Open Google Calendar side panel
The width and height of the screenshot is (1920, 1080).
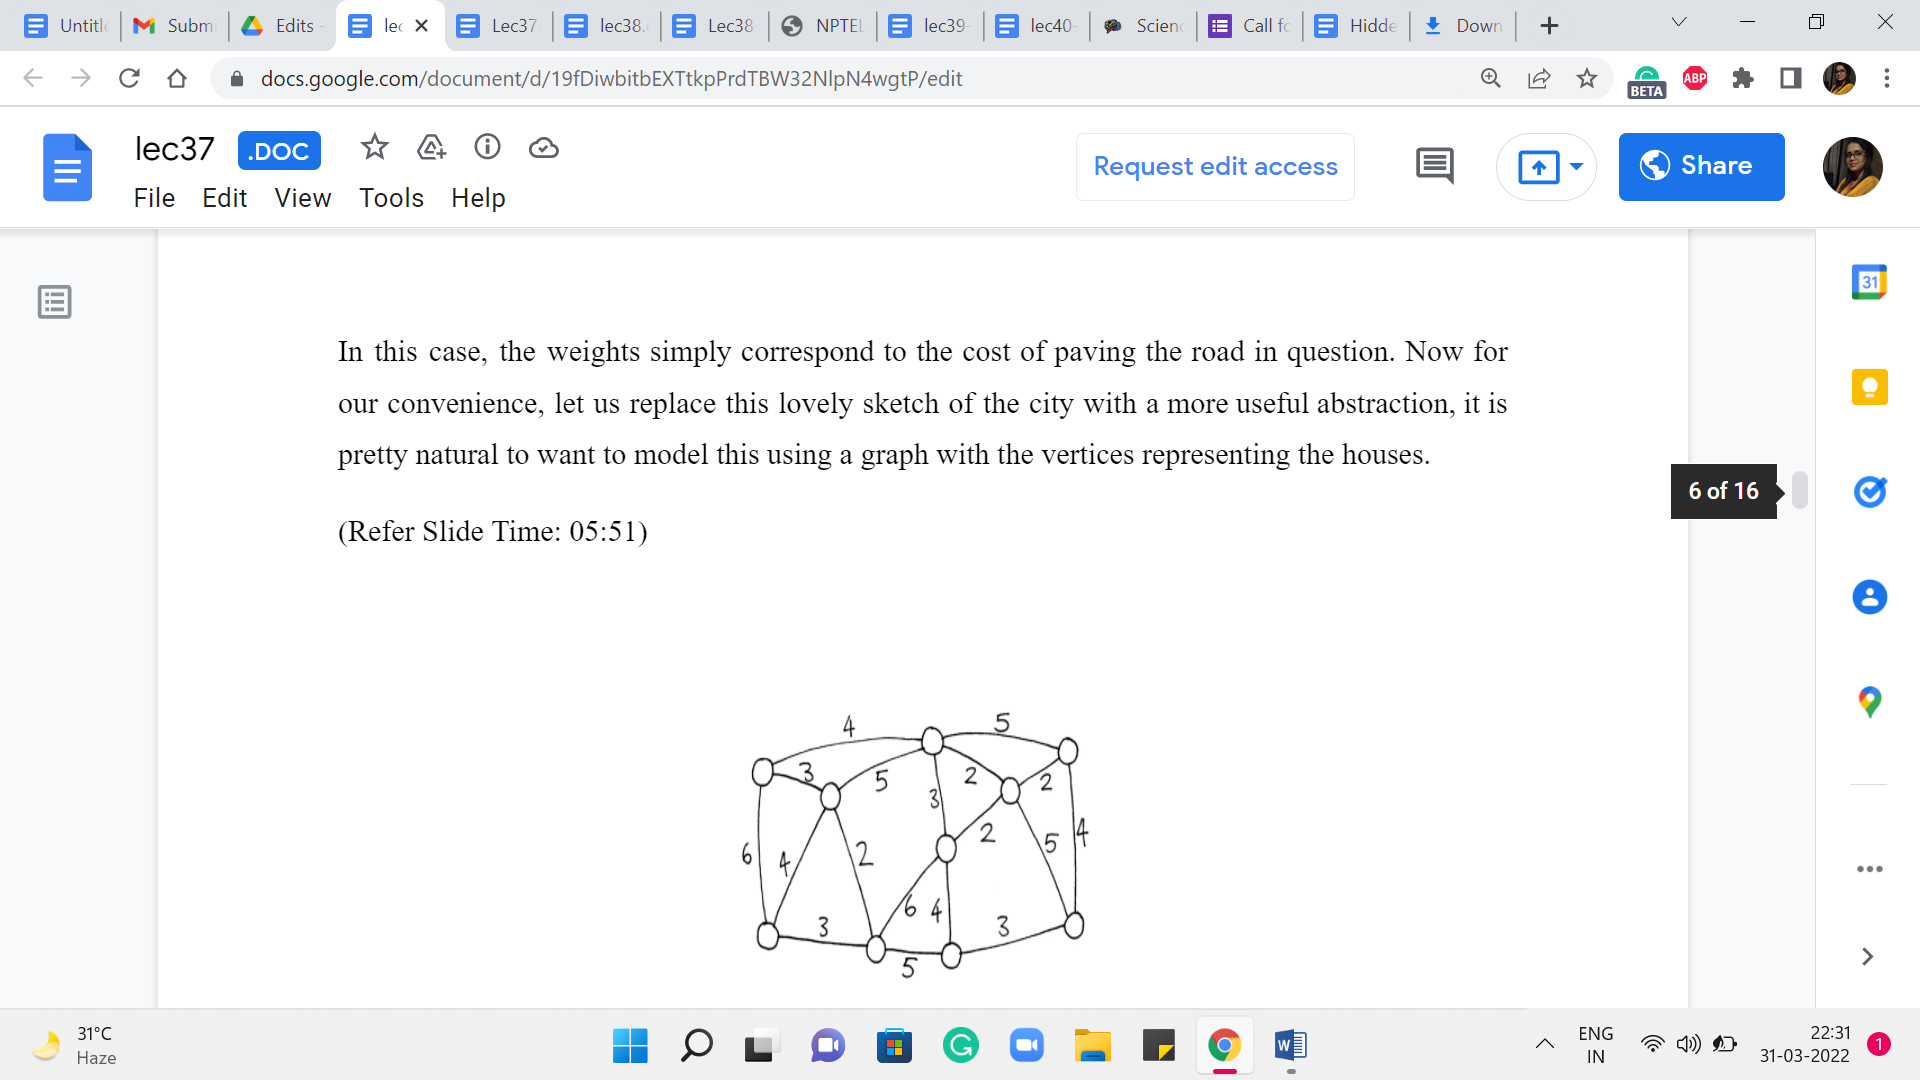coord(1868,283)
